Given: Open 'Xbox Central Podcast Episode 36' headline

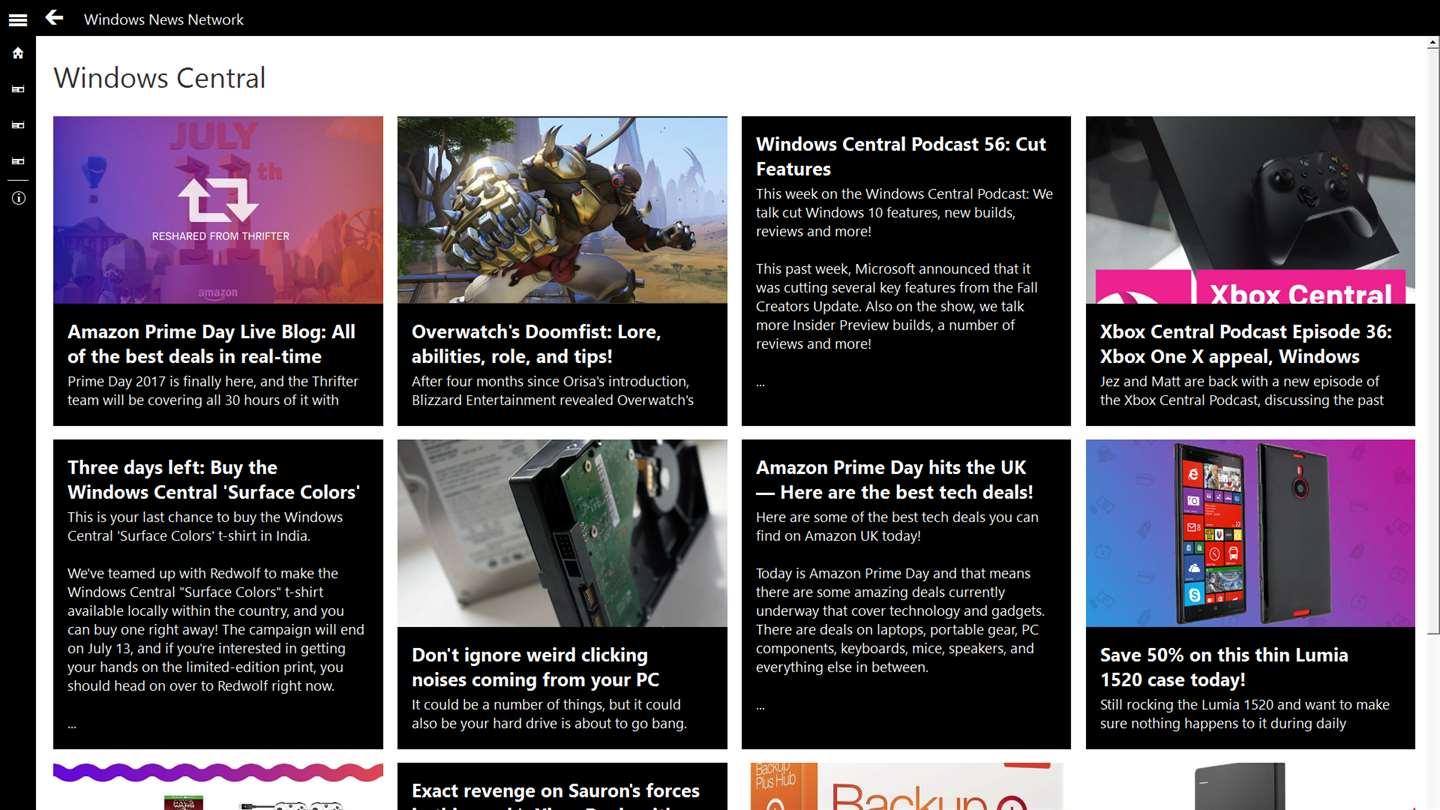Looking at the screenshot, I should (x=1246, y=344).
